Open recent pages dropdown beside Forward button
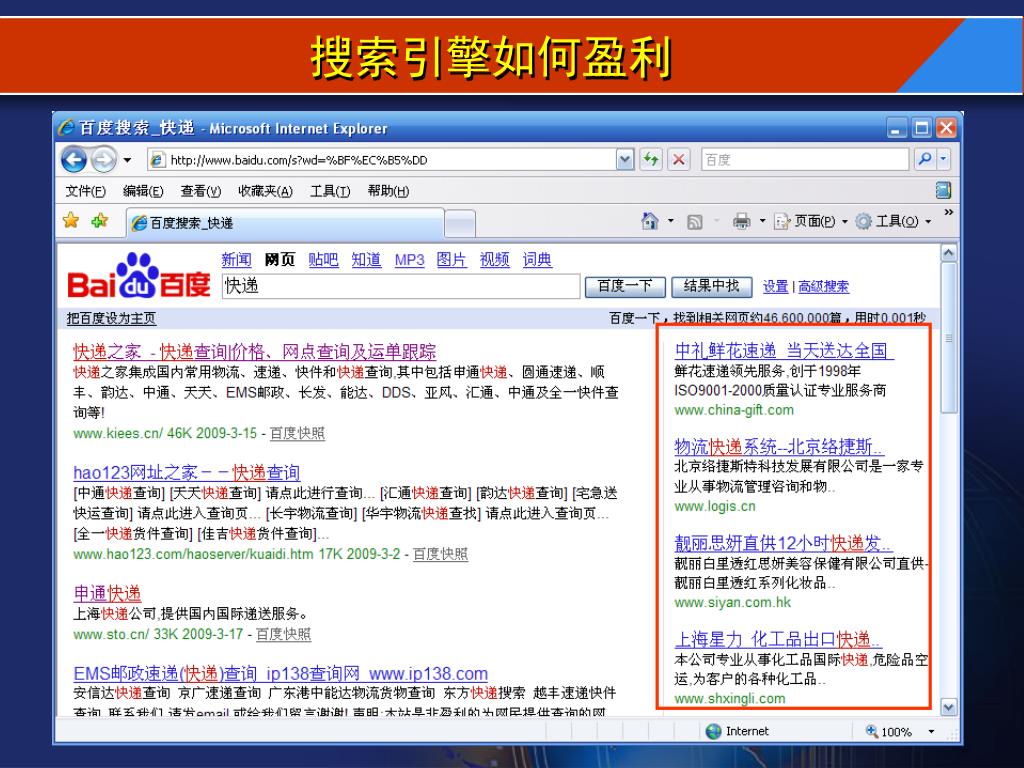The width and height of the screenshot is (1024, 768). click(127, 160)
